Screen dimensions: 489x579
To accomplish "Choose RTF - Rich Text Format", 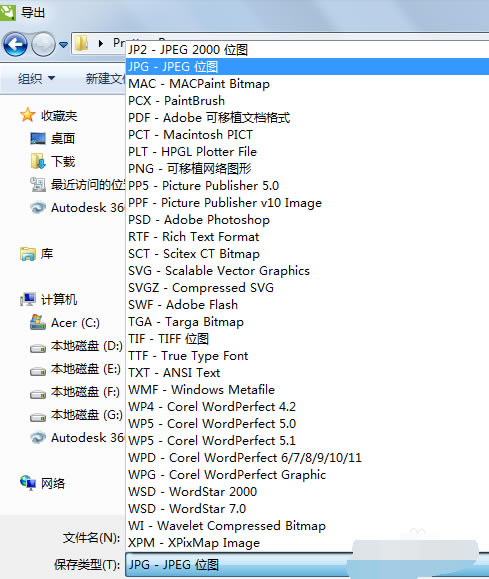I will click(x=307, y=236).
